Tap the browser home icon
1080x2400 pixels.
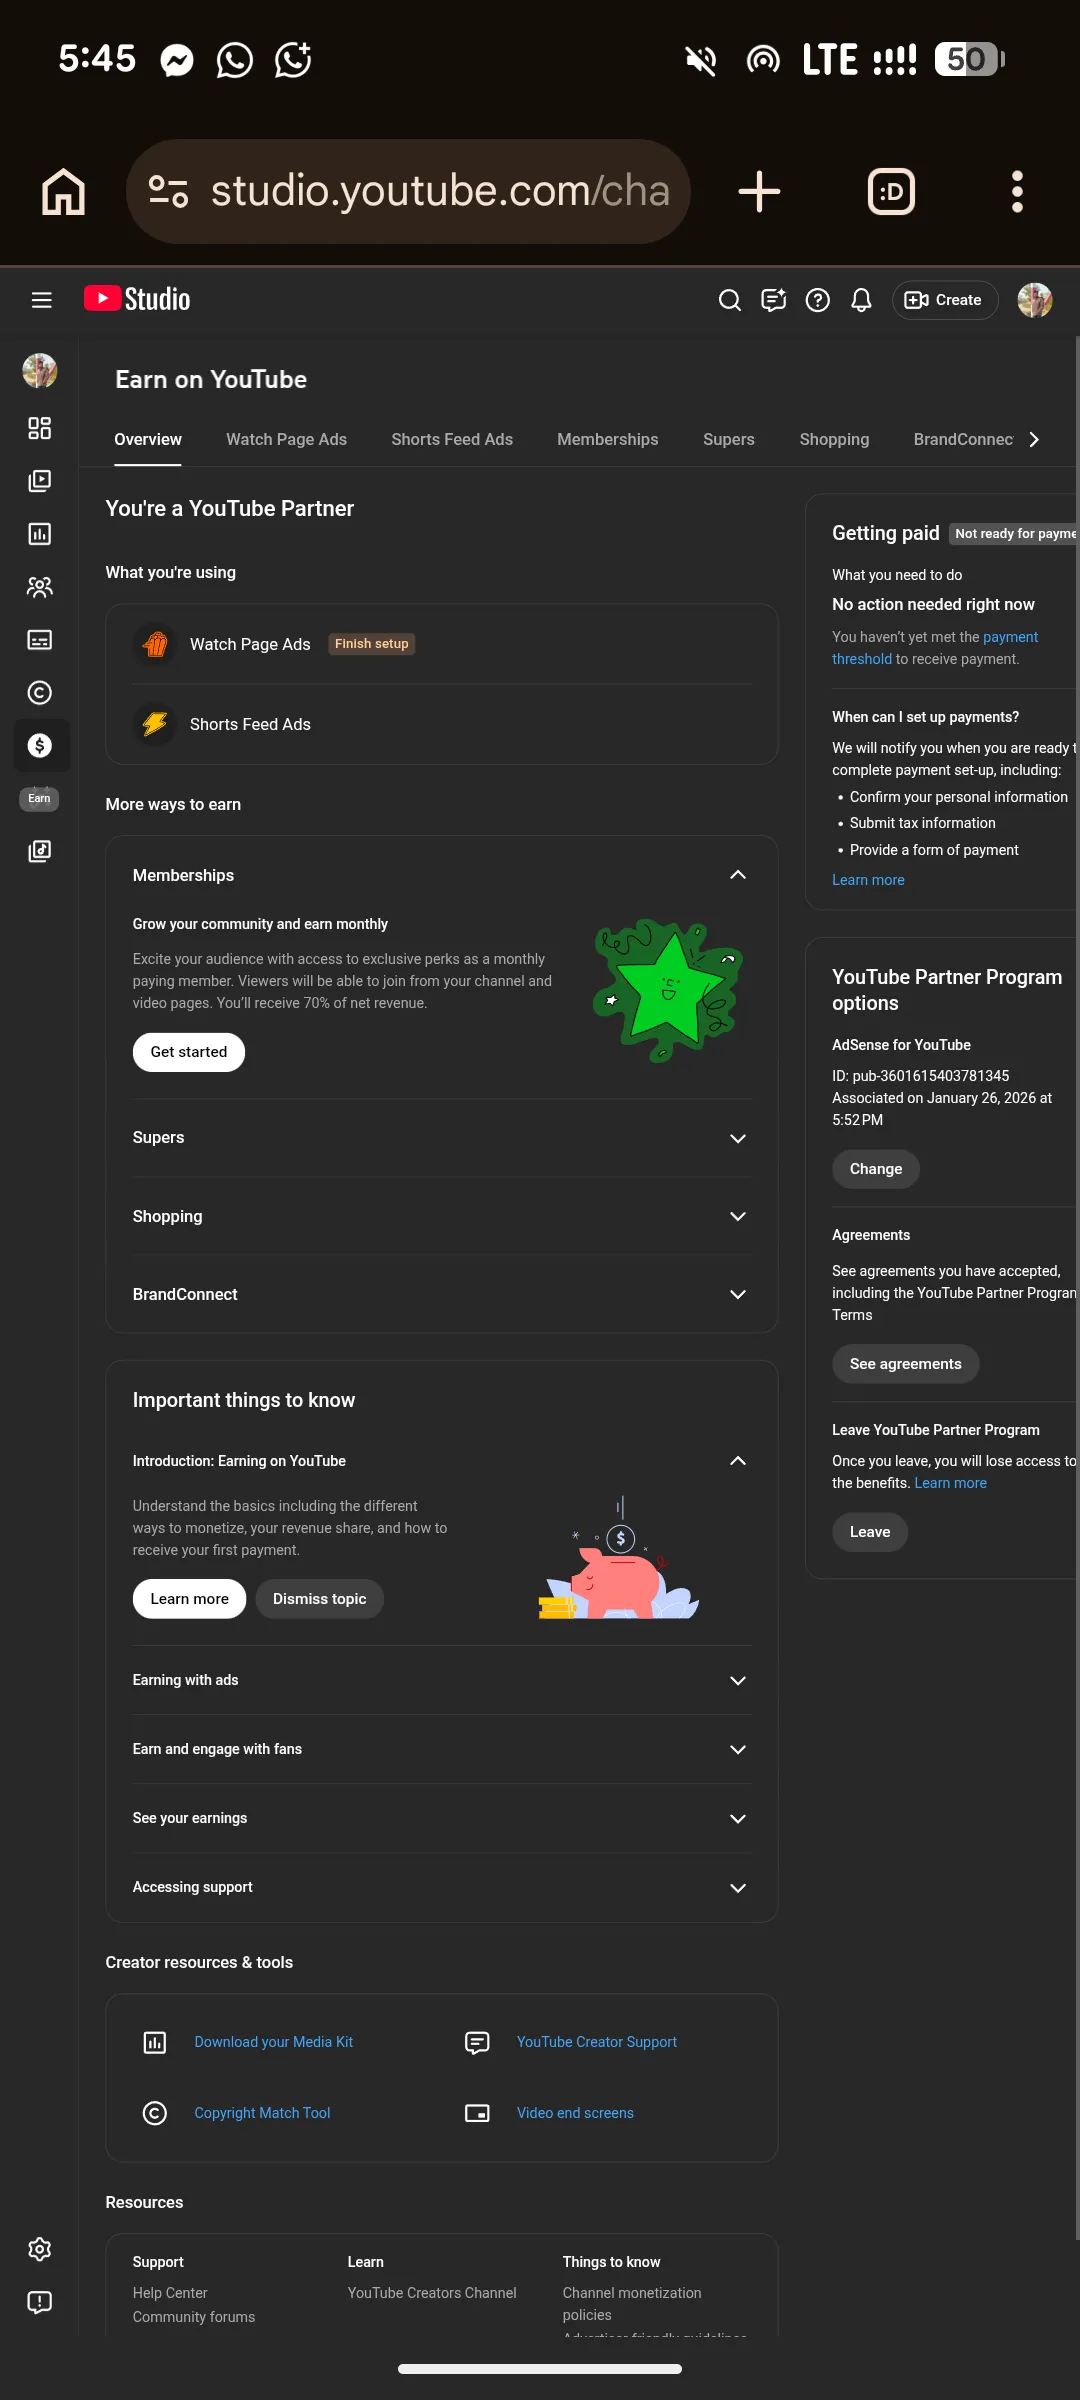click(x=63, y=191)
